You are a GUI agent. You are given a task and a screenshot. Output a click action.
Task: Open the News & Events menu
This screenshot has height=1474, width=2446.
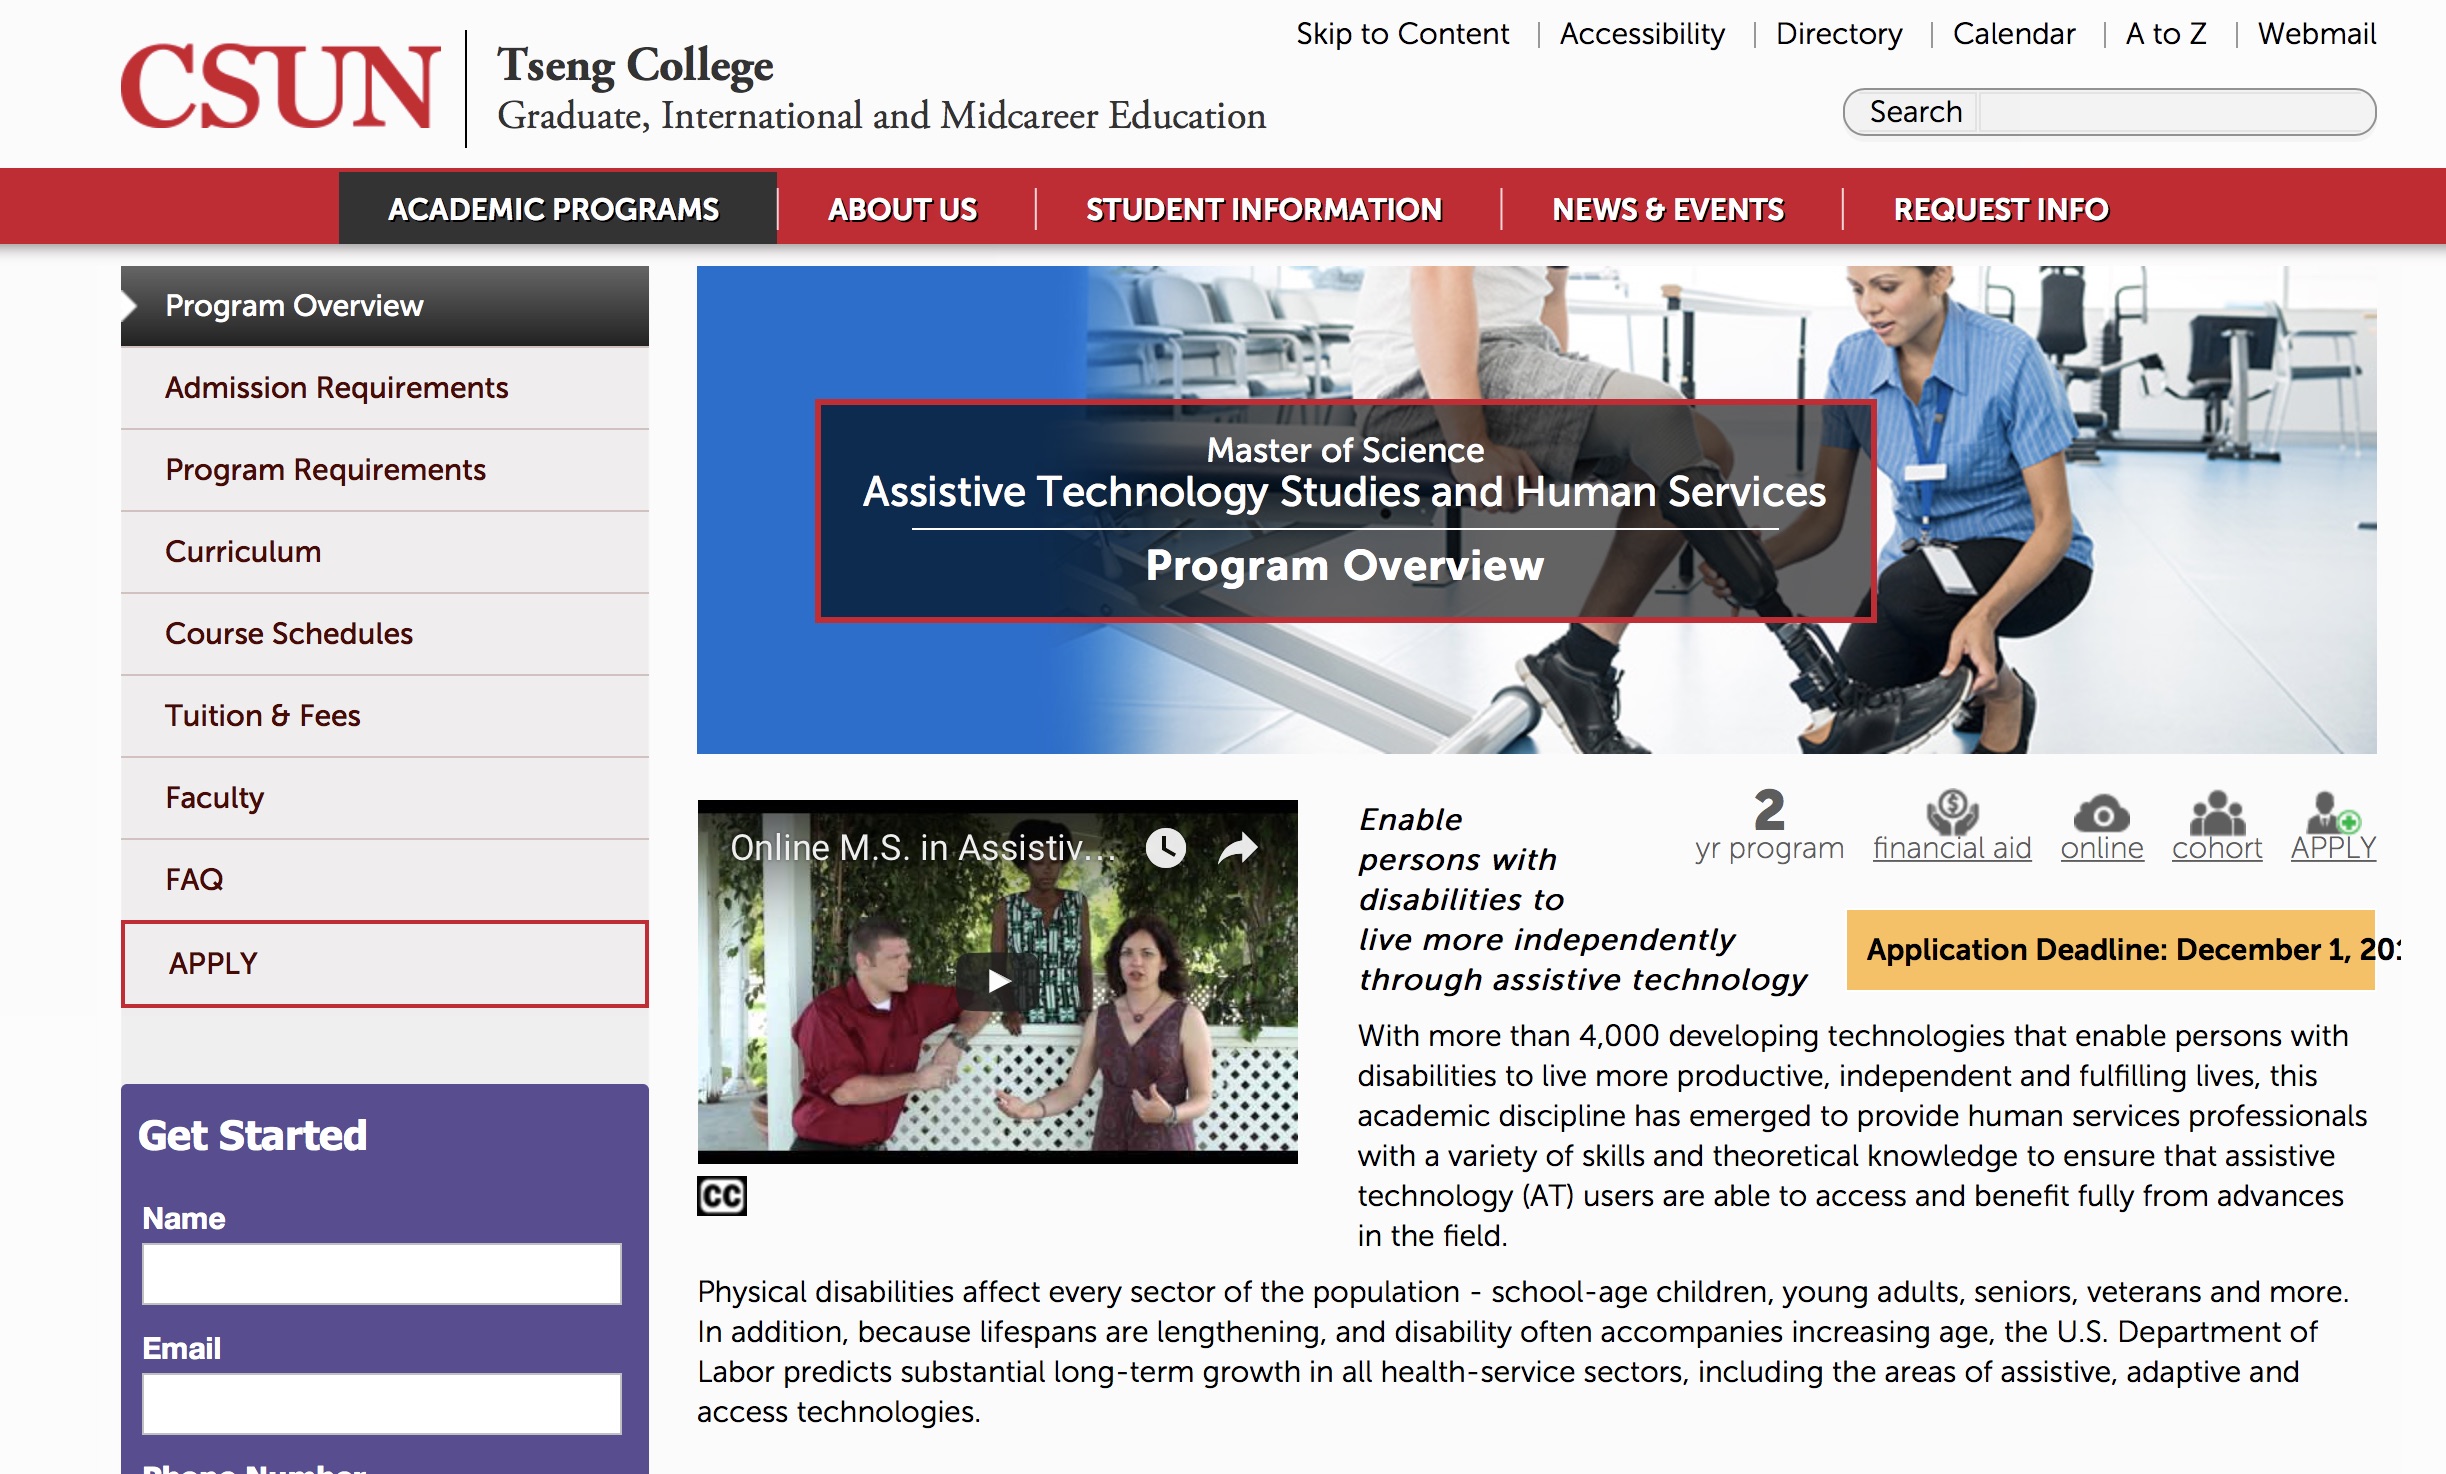point(1667,209)
